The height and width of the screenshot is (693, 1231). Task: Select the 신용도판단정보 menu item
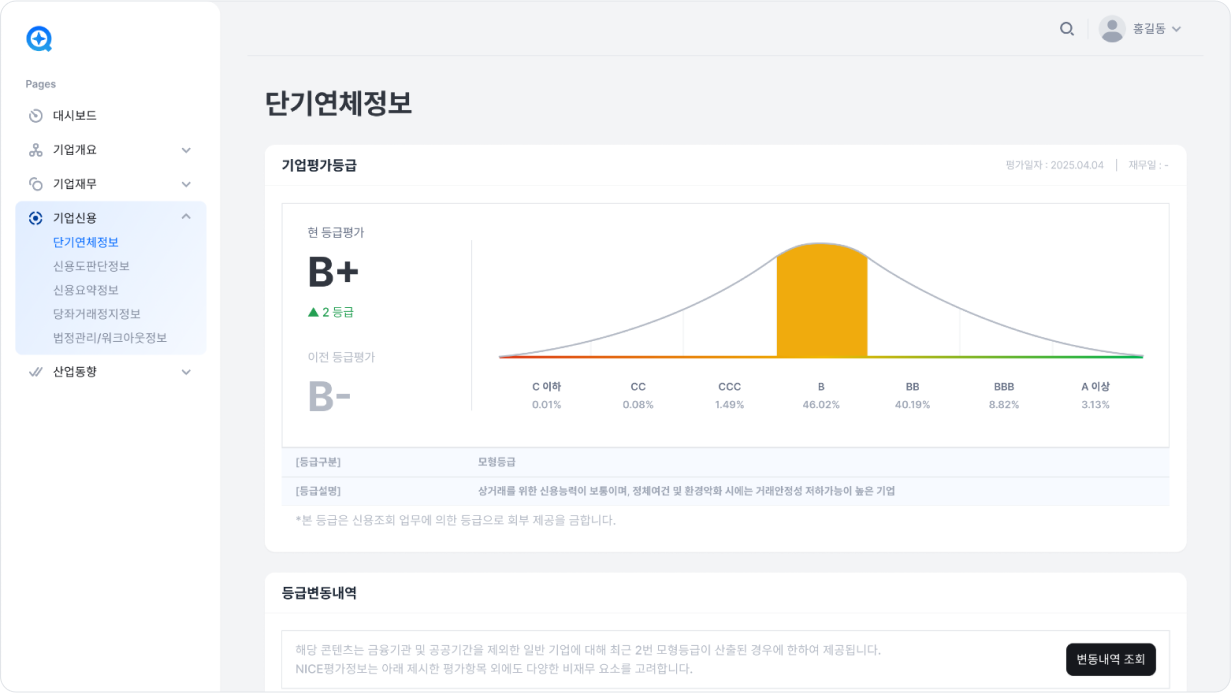coord(92,266)
